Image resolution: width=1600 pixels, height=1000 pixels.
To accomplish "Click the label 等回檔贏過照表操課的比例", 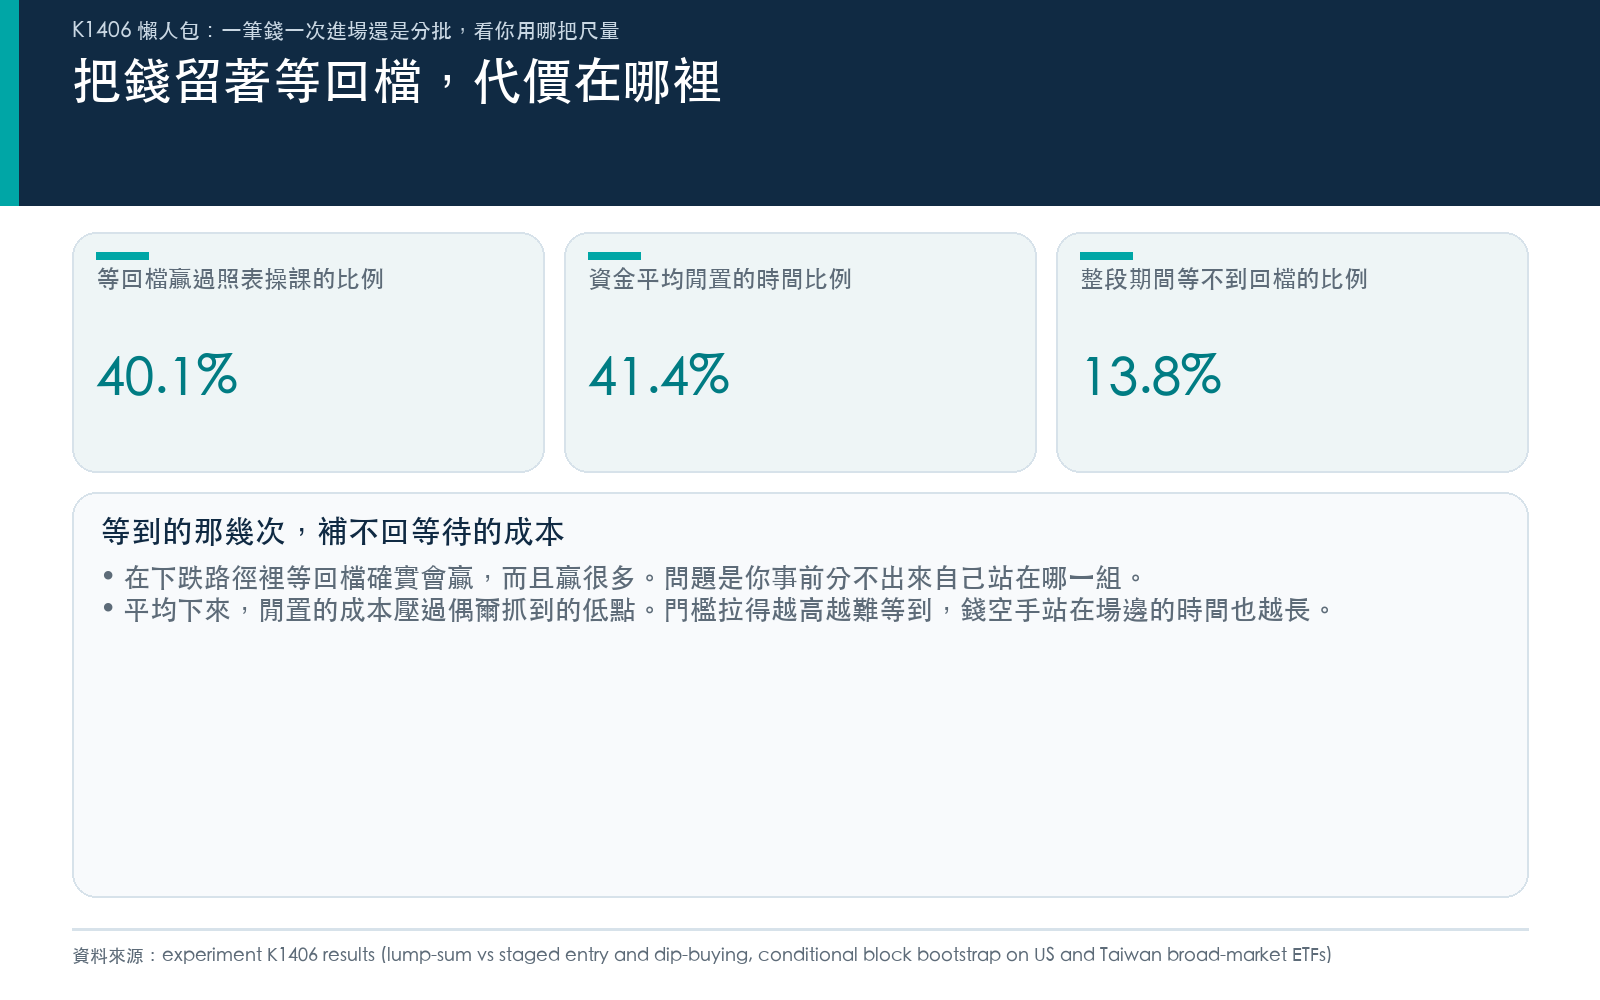I will click(240, 279).
